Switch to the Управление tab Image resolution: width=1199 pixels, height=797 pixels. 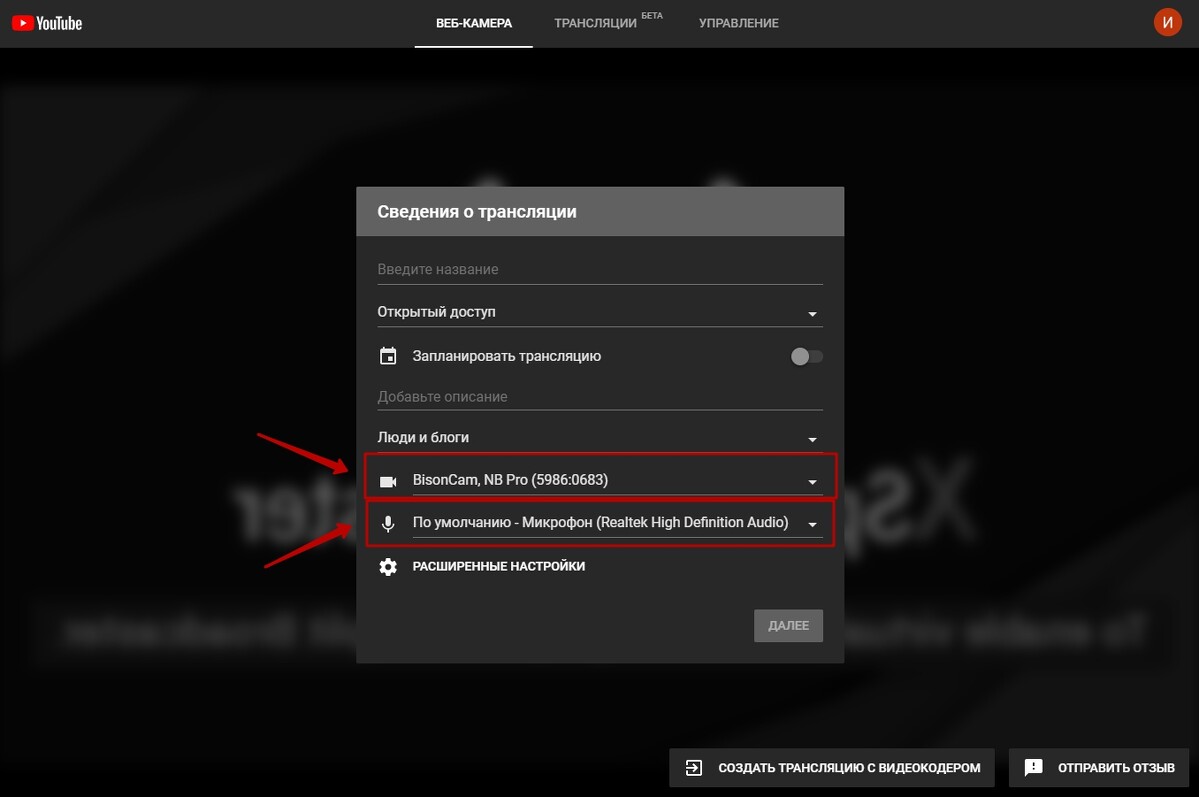[738, 23]
